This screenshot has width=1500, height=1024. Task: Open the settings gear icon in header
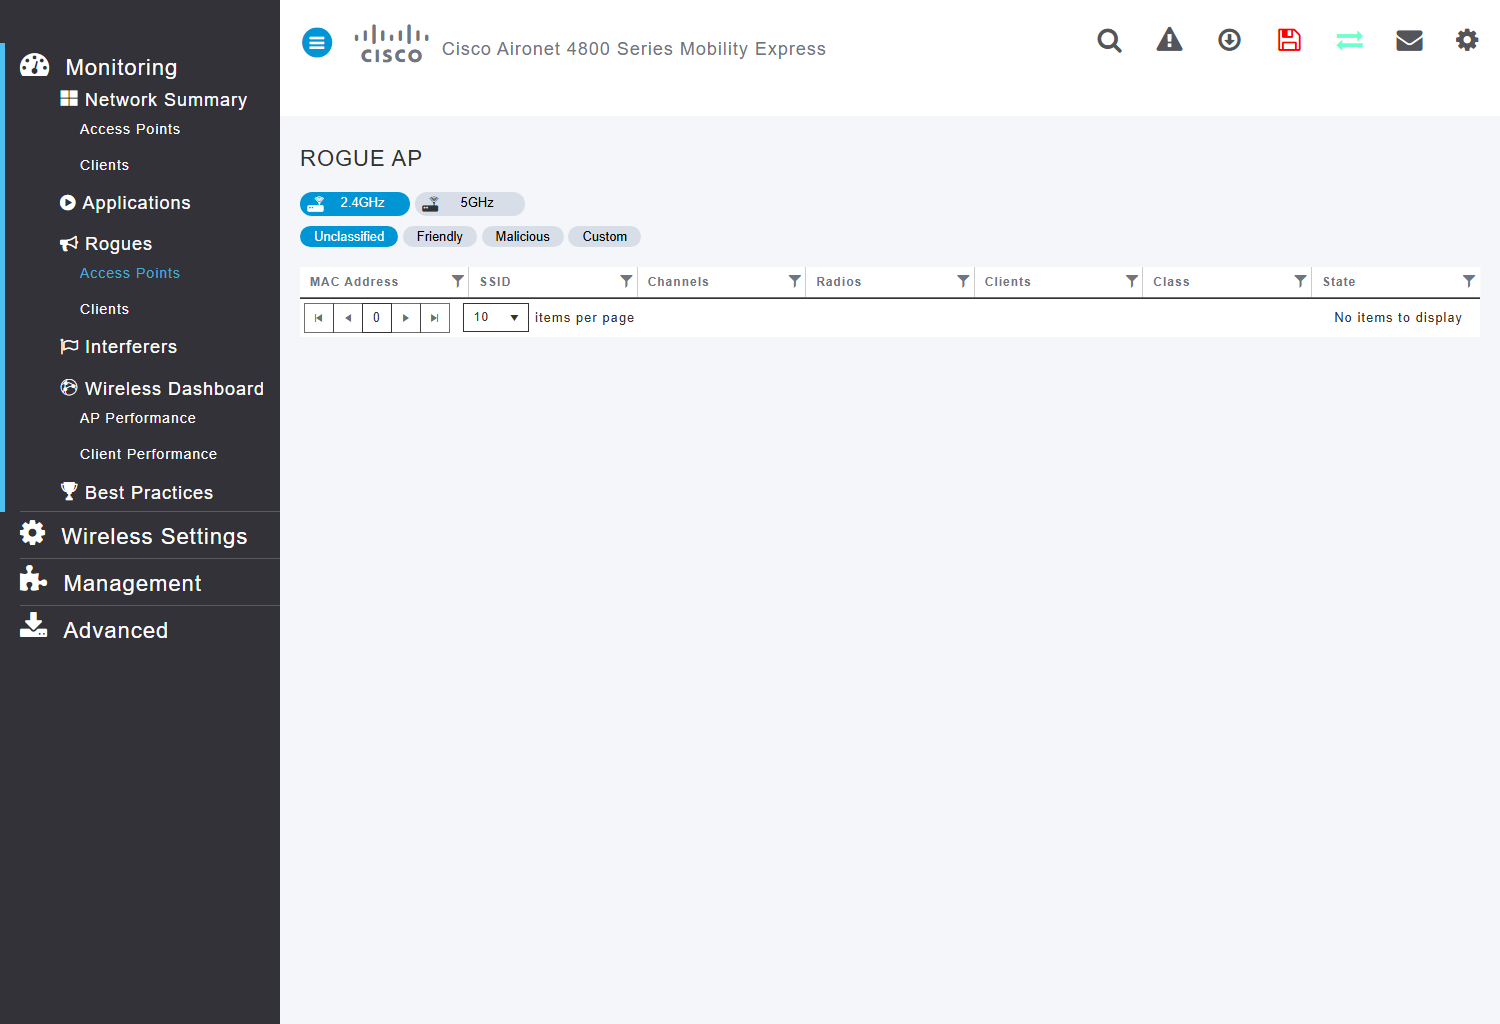pos(1467,40)
